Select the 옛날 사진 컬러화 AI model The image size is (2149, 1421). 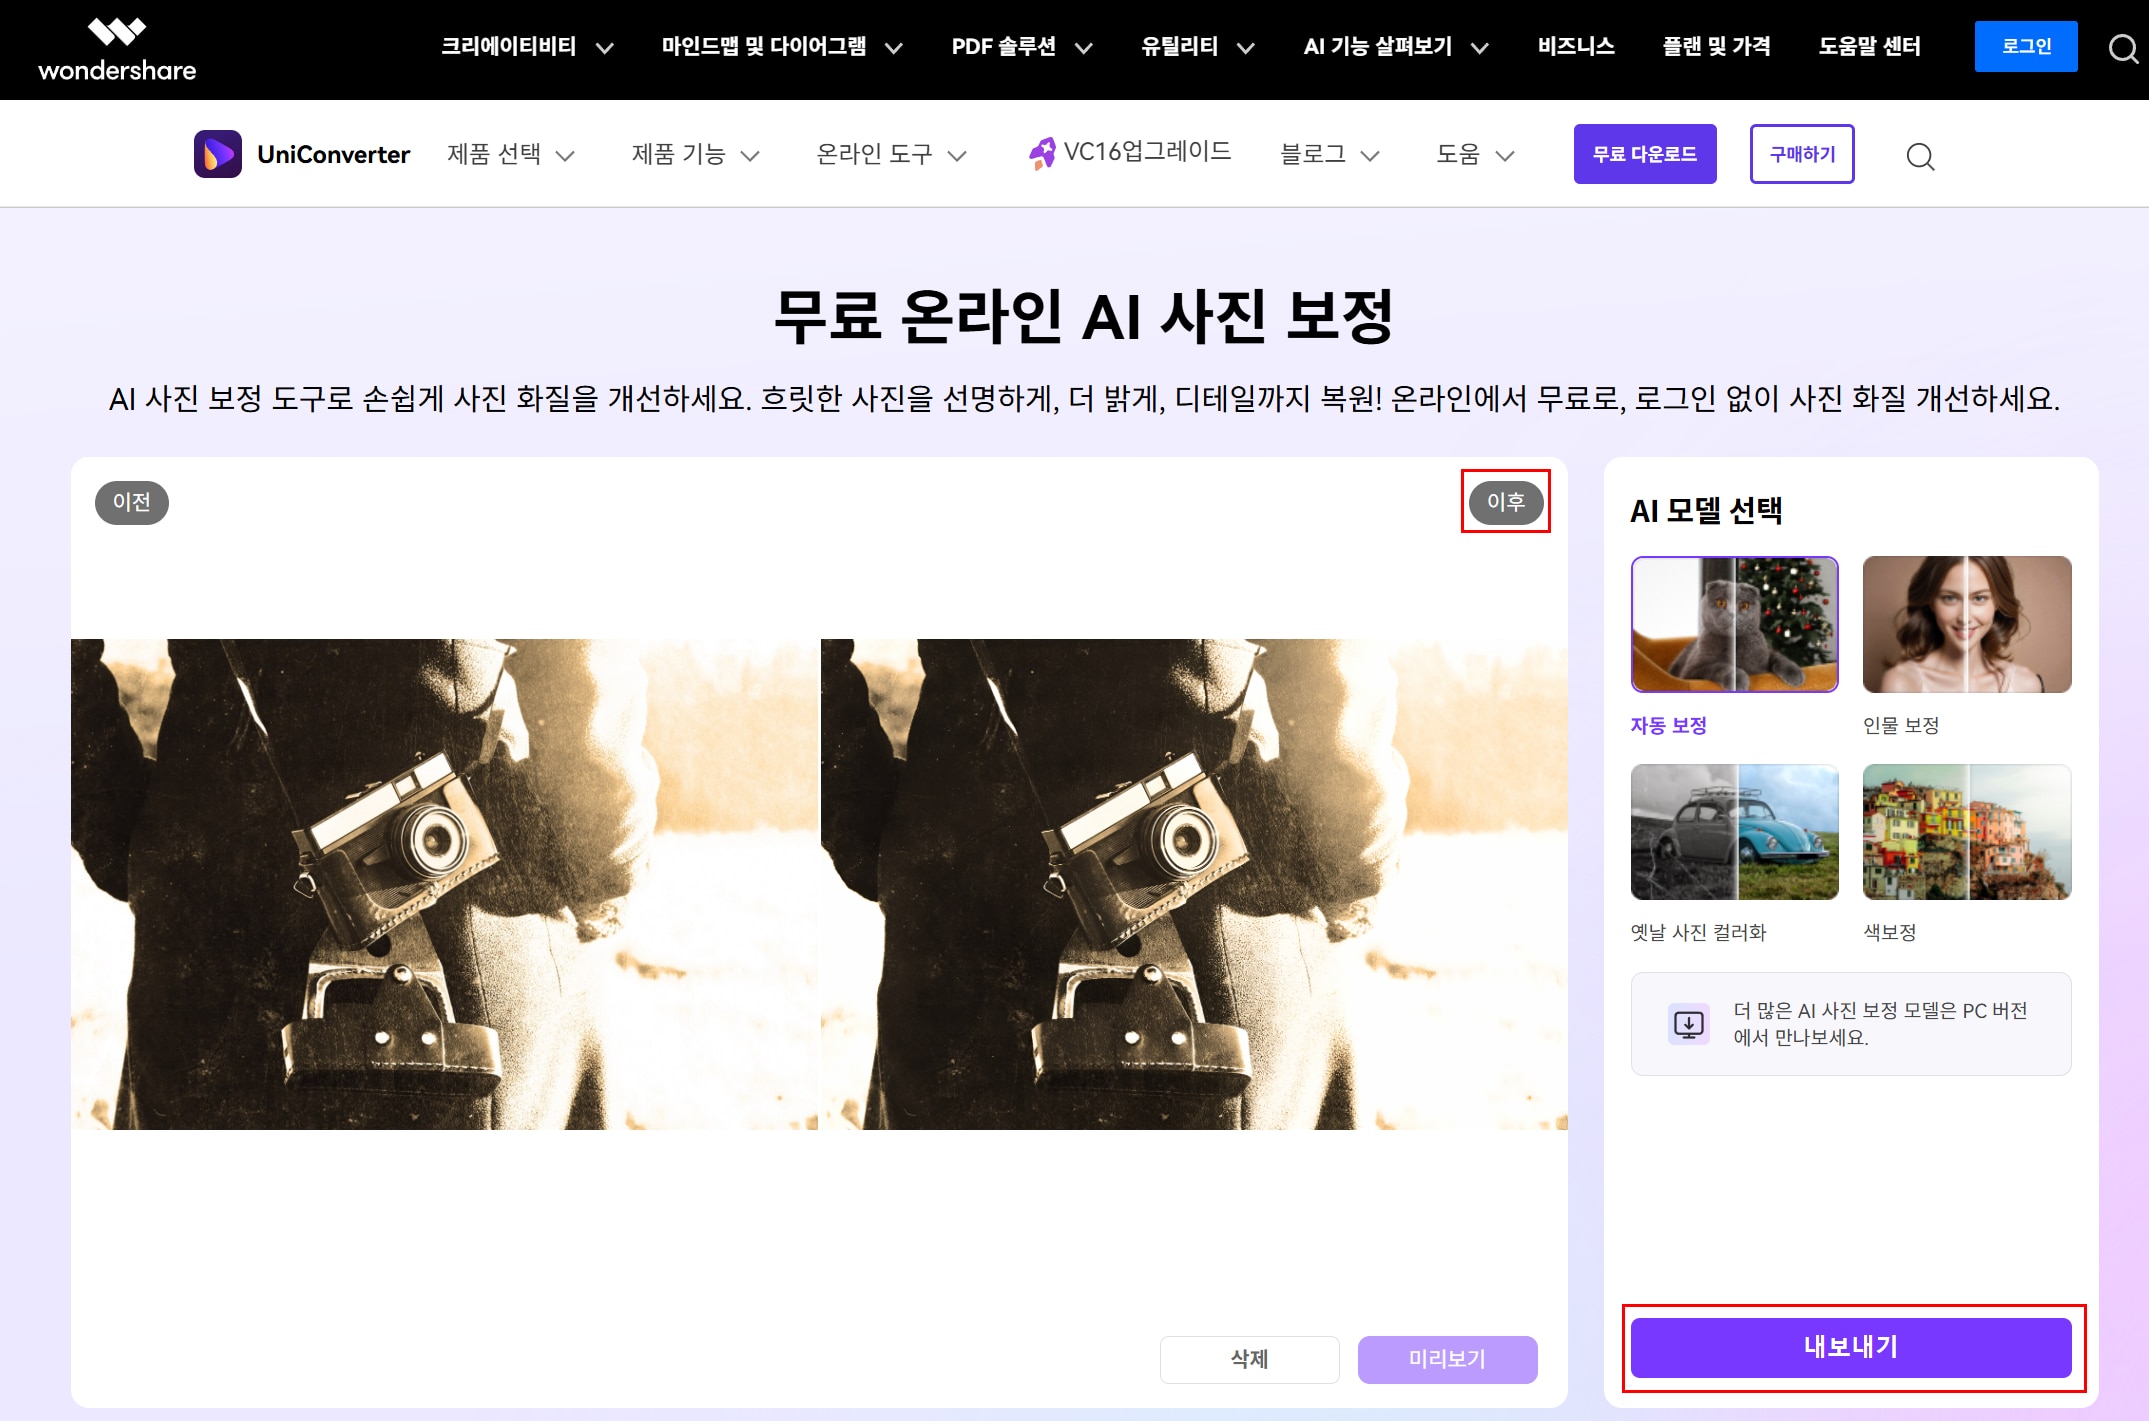click(x=1734, y=832)
